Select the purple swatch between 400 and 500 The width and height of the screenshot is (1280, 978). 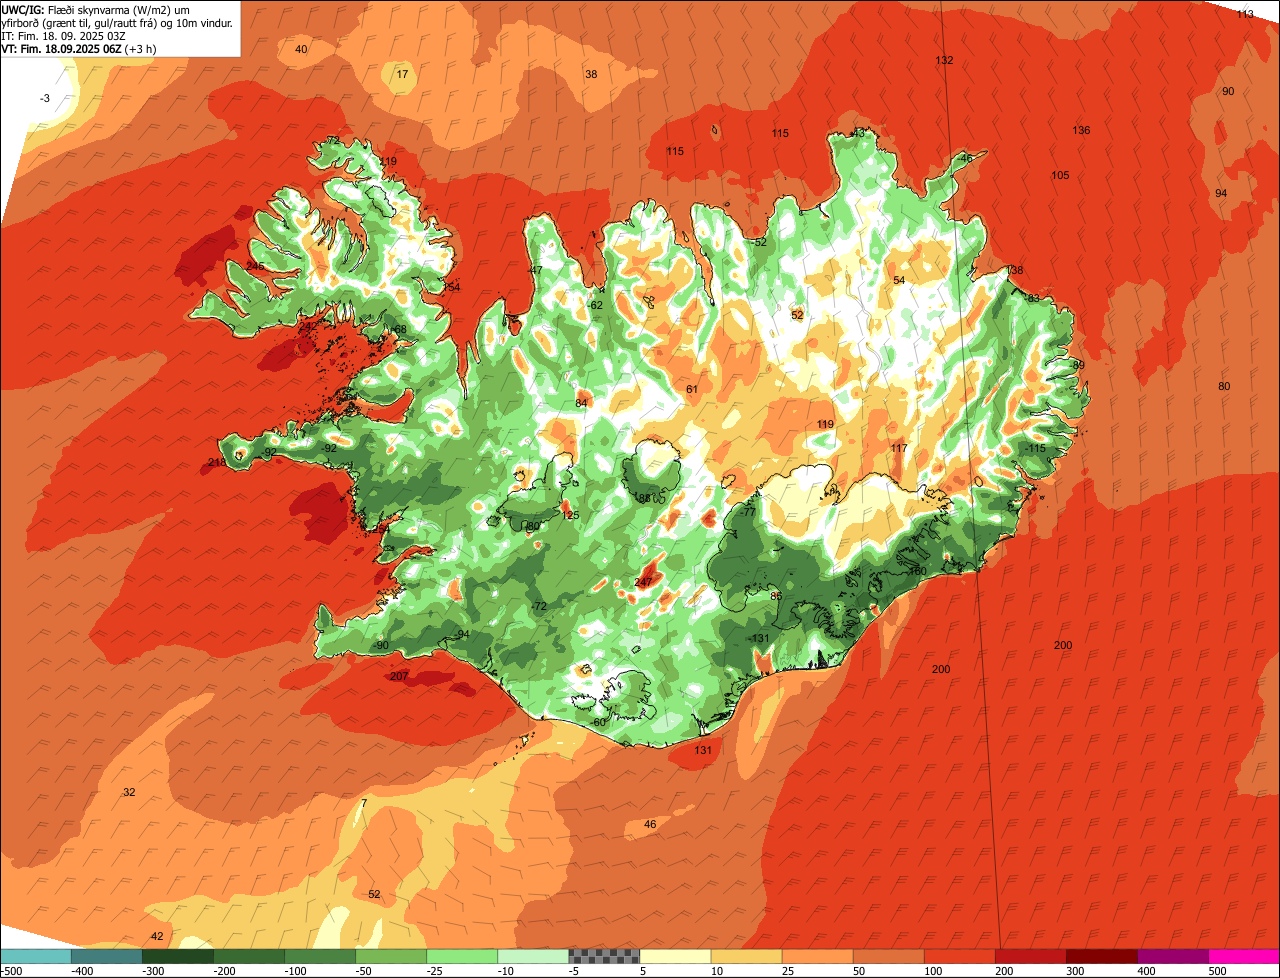click(x=1173, y=956)
